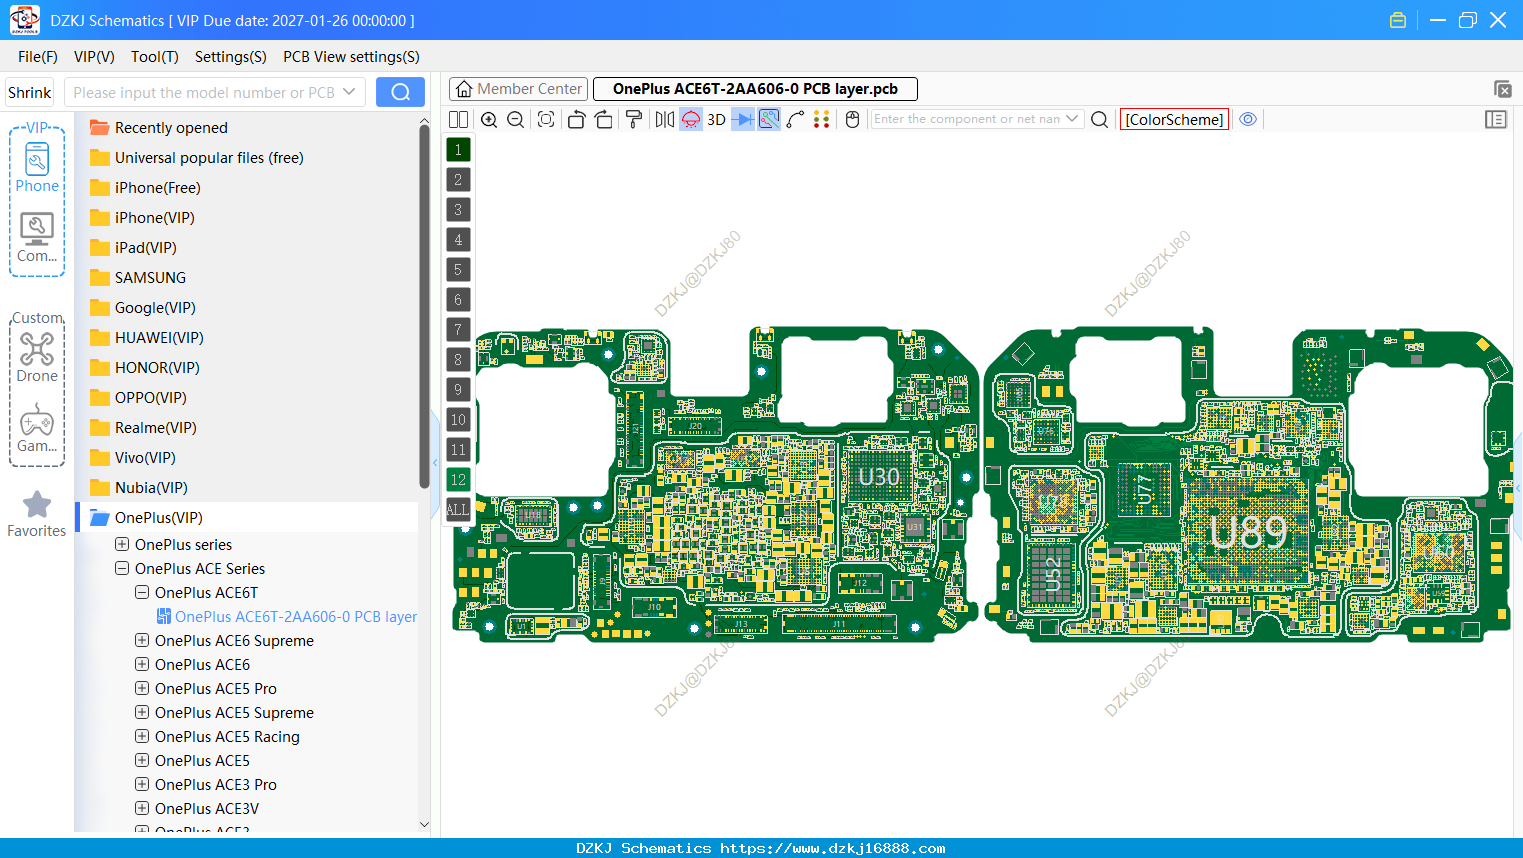Select the curved wire tool
Viewport: 1523px width, 858px height.
[x=796, y=119]
